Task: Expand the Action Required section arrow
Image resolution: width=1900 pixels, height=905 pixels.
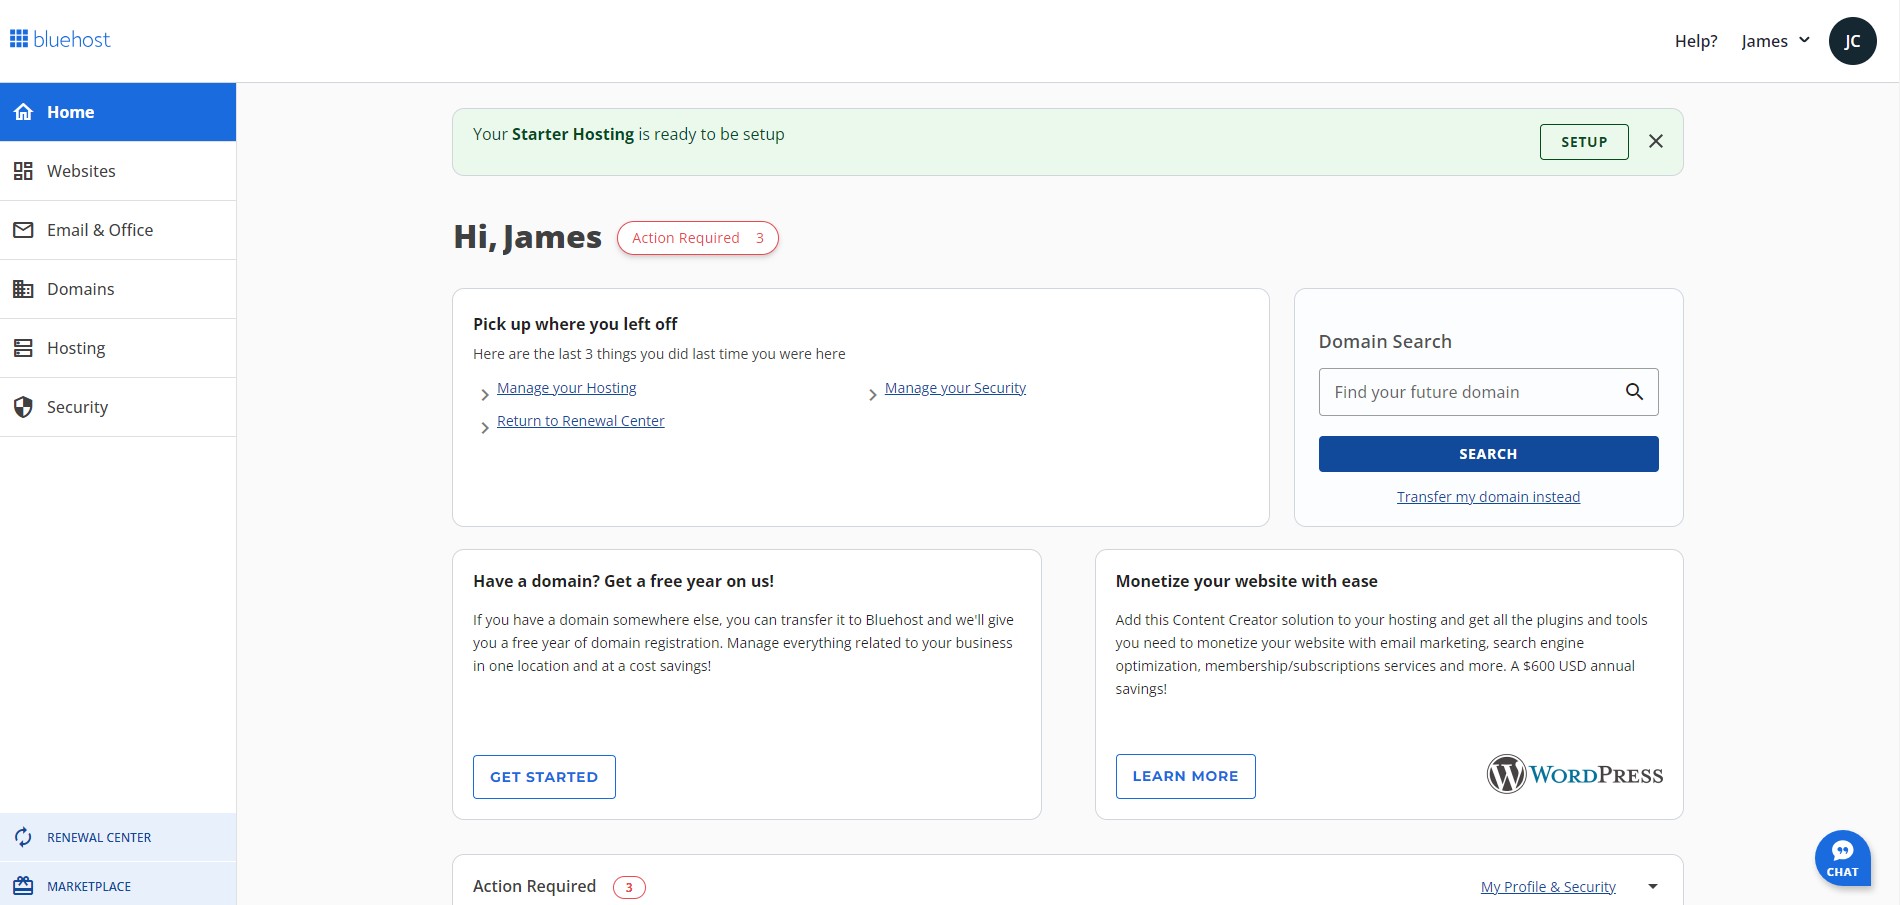Action: click(1653, 887)
